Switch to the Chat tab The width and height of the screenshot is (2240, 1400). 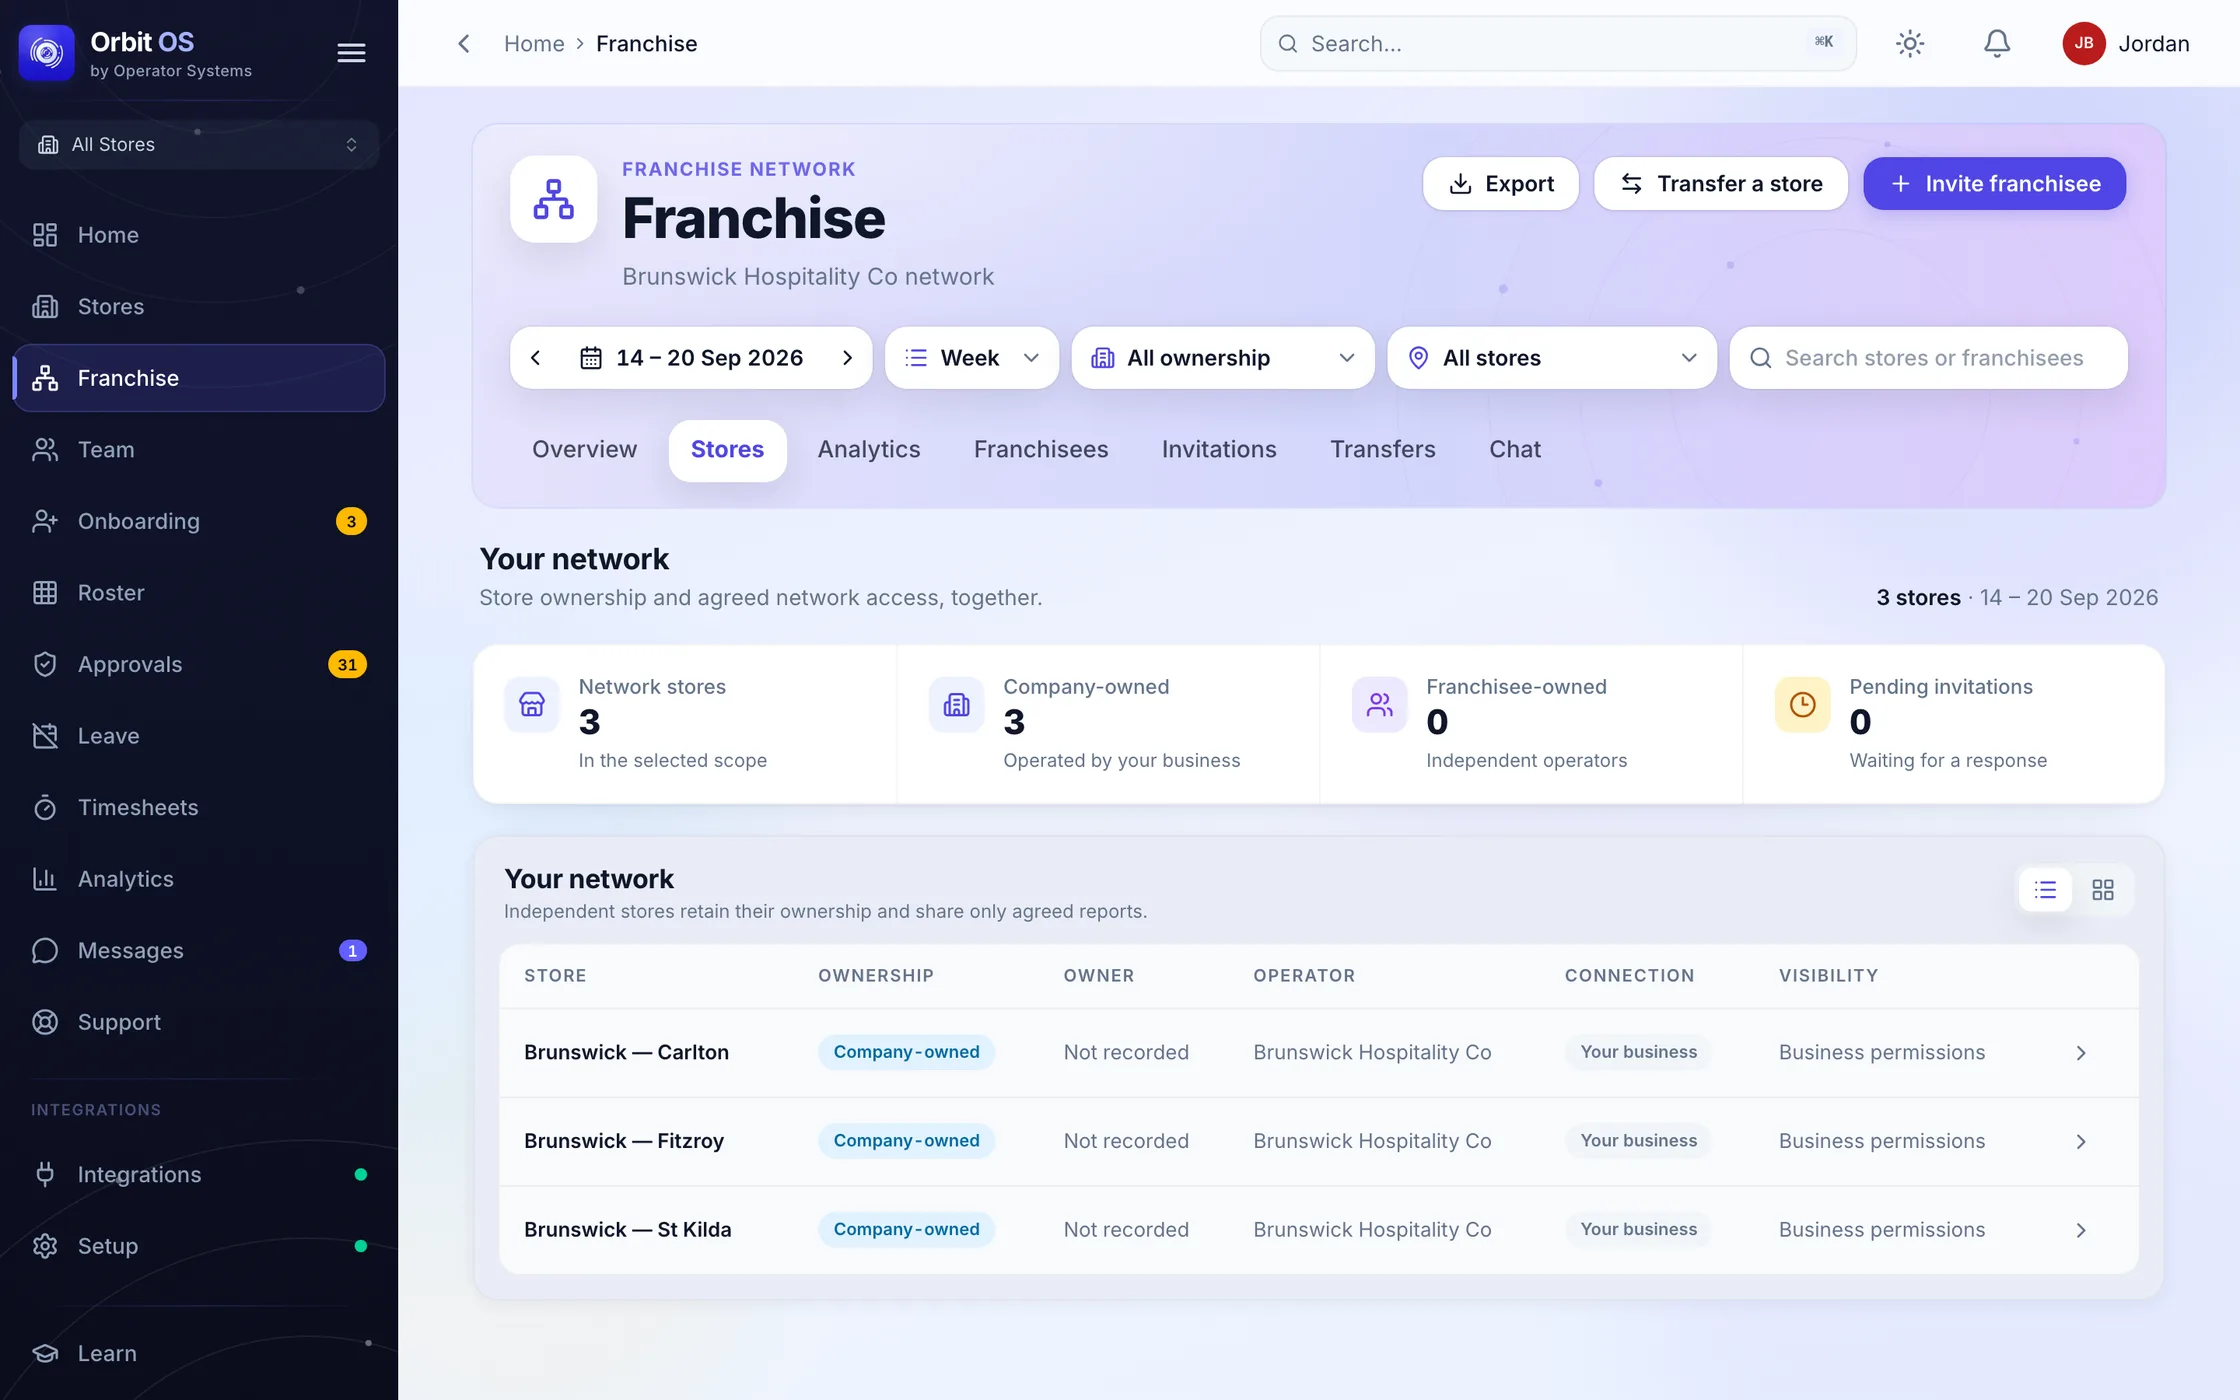[x=1515, y=450]
